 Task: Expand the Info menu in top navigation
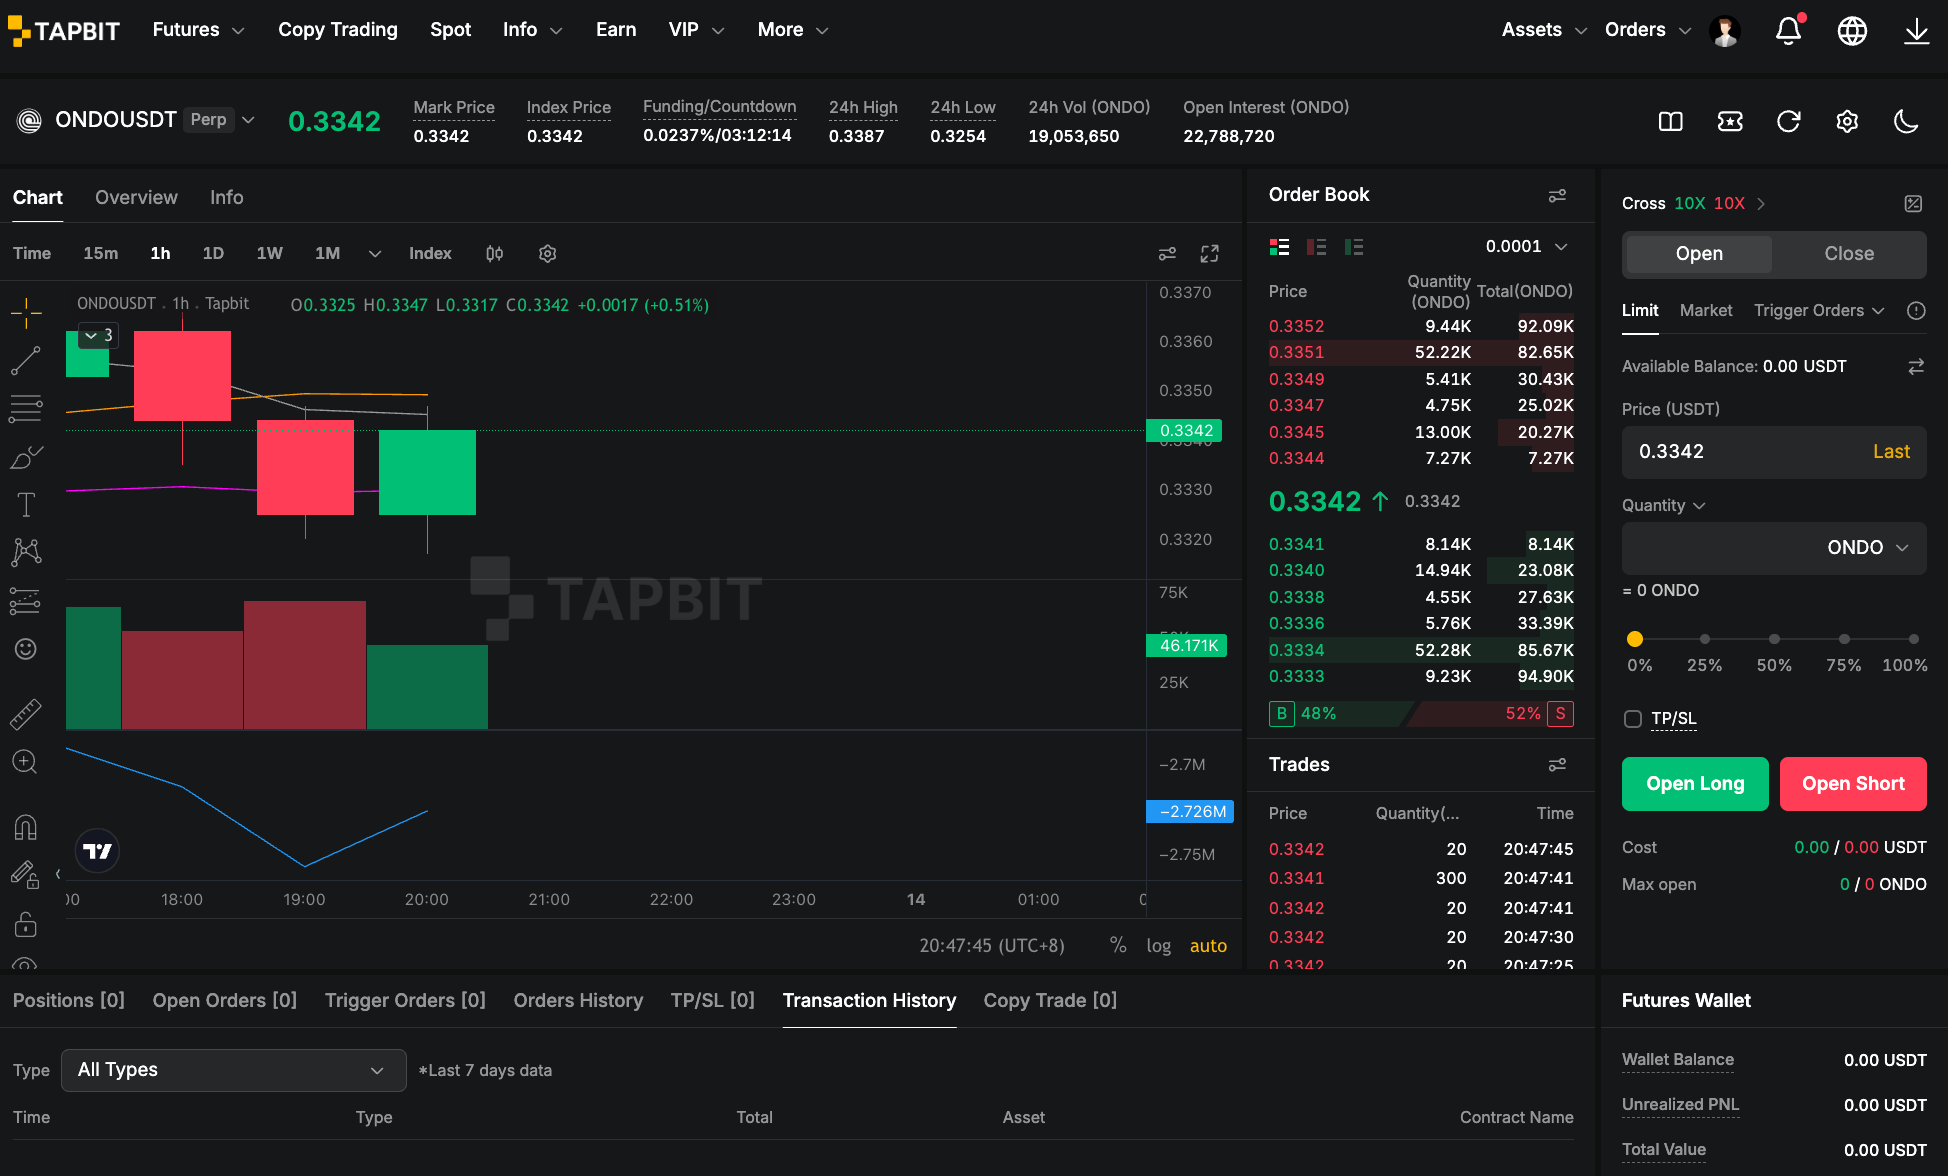[532, 30]
